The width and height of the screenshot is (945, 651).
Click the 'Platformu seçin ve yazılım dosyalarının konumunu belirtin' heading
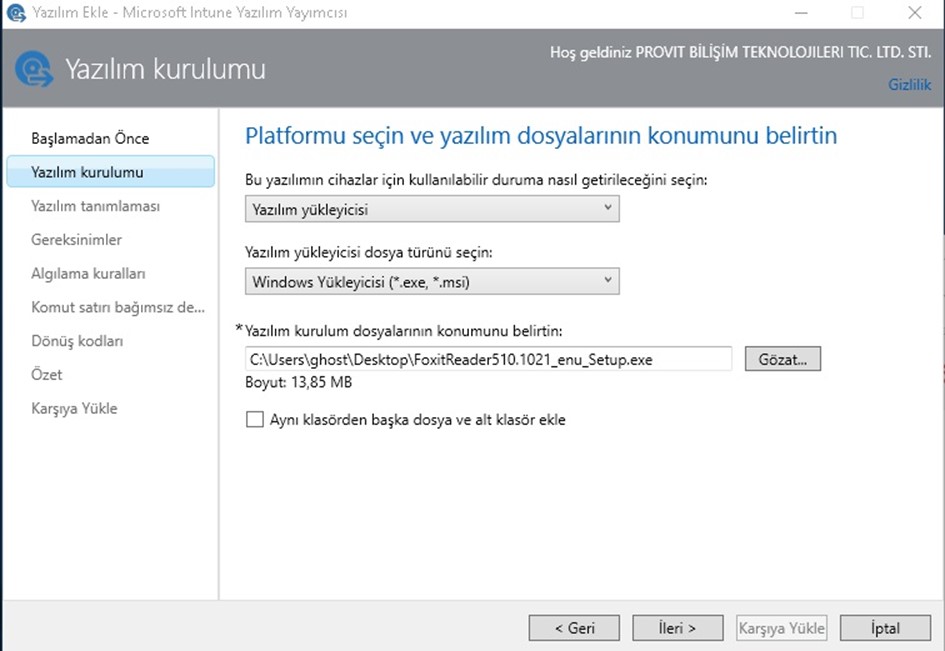tap(541, 136)
